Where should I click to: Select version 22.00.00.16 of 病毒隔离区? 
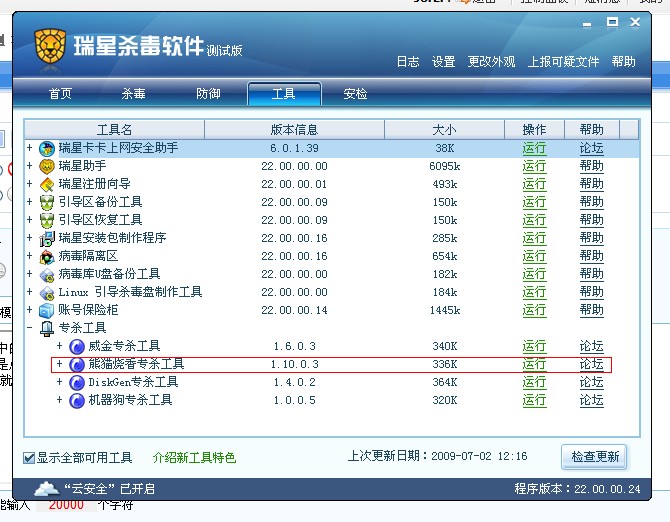tap(294, 256)
